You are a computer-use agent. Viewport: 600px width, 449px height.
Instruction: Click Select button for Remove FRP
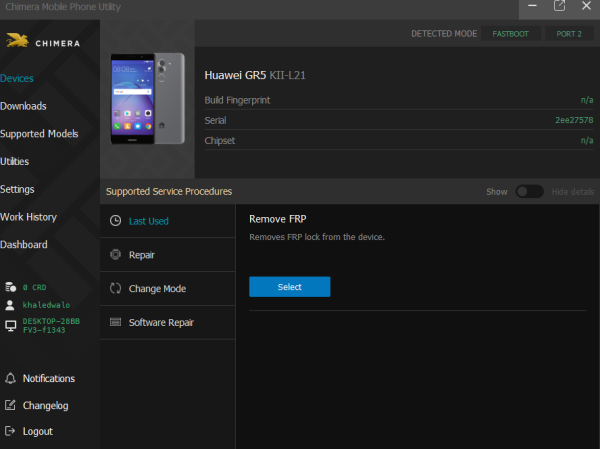(x=290, y=287)
